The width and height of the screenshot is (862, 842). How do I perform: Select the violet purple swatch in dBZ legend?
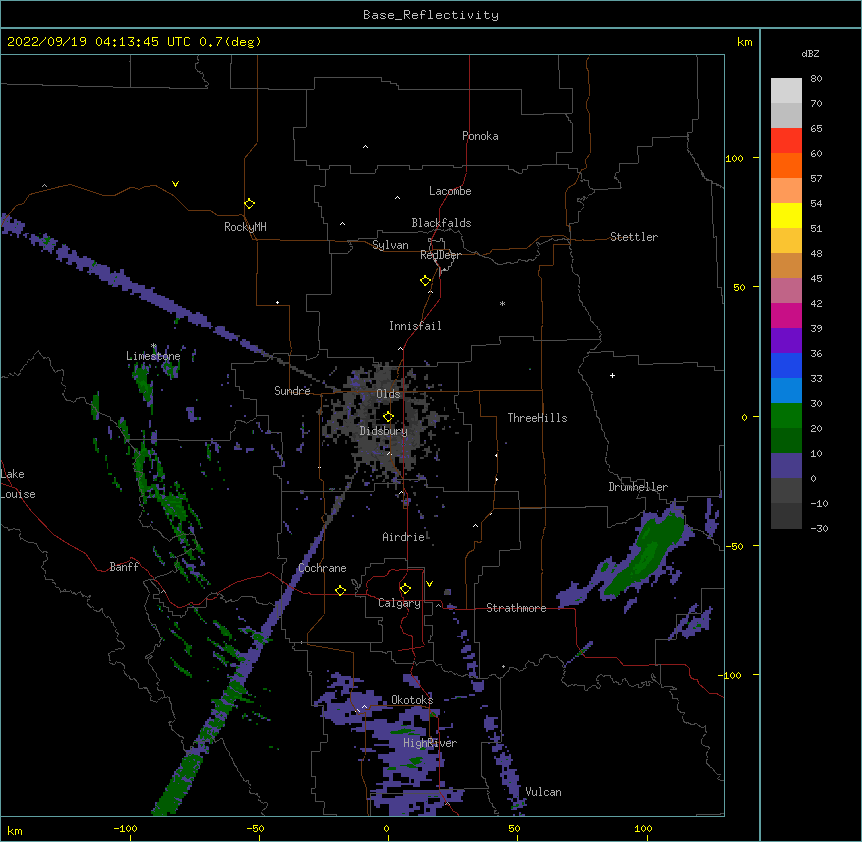click(786, 340)
